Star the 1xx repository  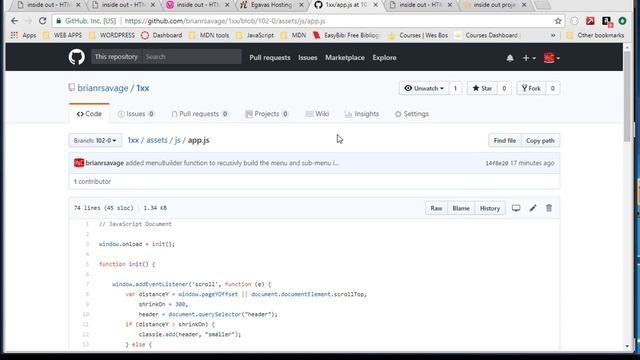click(x=482, y=88)
